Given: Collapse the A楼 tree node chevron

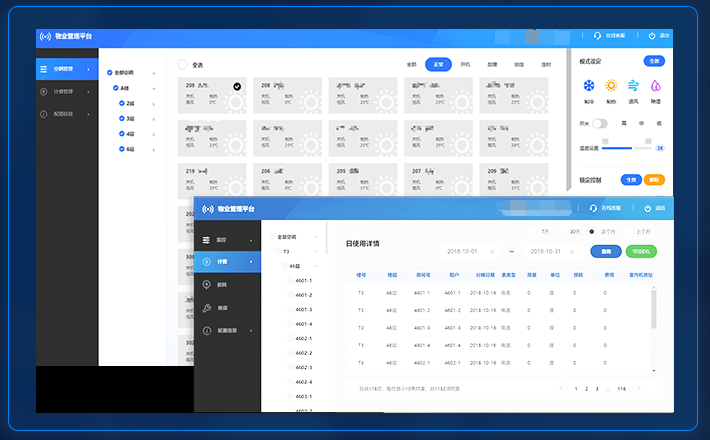Looking at the screenshot, I should pos(152,88).
